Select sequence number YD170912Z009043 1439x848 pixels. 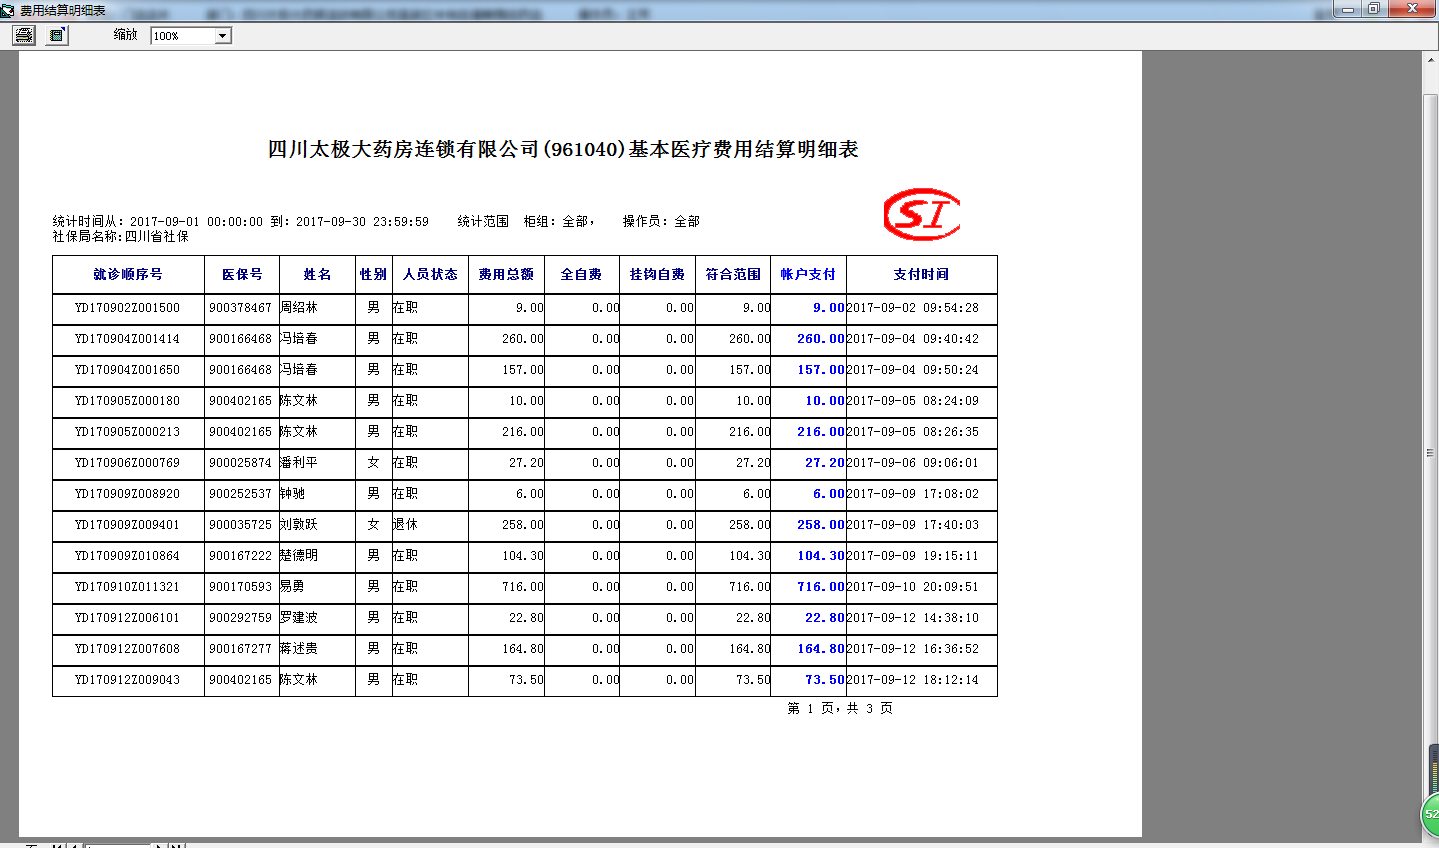pyautogui.click(x=127, y=680)
